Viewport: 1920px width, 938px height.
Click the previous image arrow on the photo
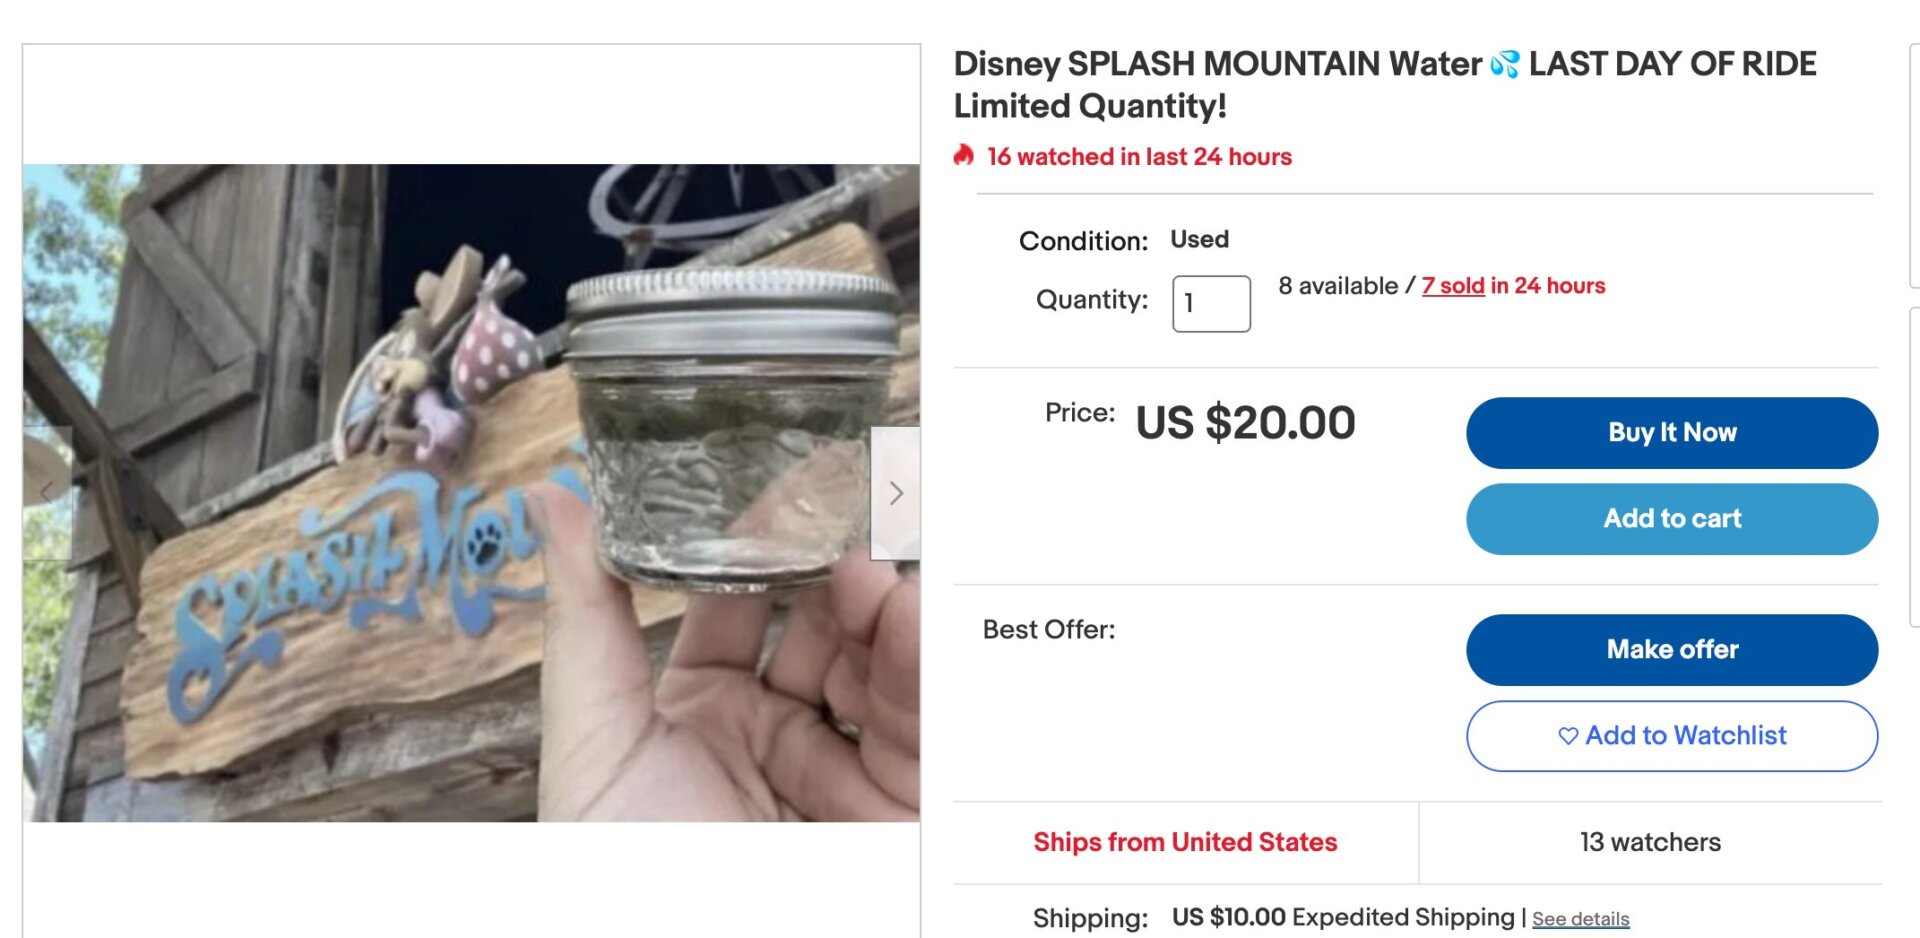click(48, 492)
